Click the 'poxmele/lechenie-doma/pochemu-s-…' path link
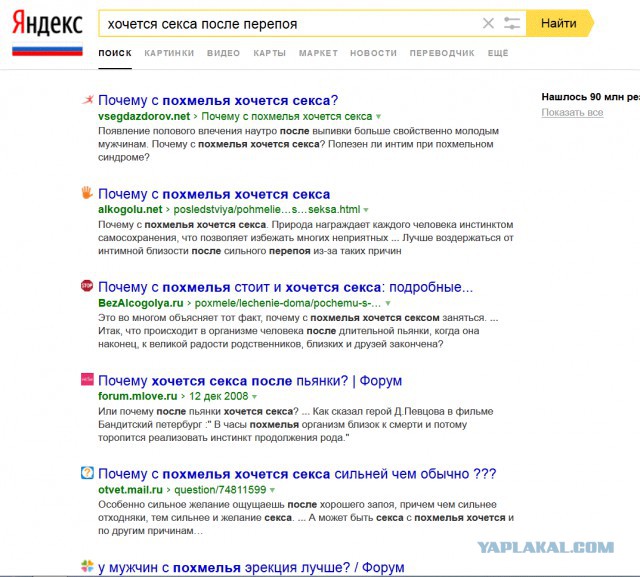 [x=287, y=303]
